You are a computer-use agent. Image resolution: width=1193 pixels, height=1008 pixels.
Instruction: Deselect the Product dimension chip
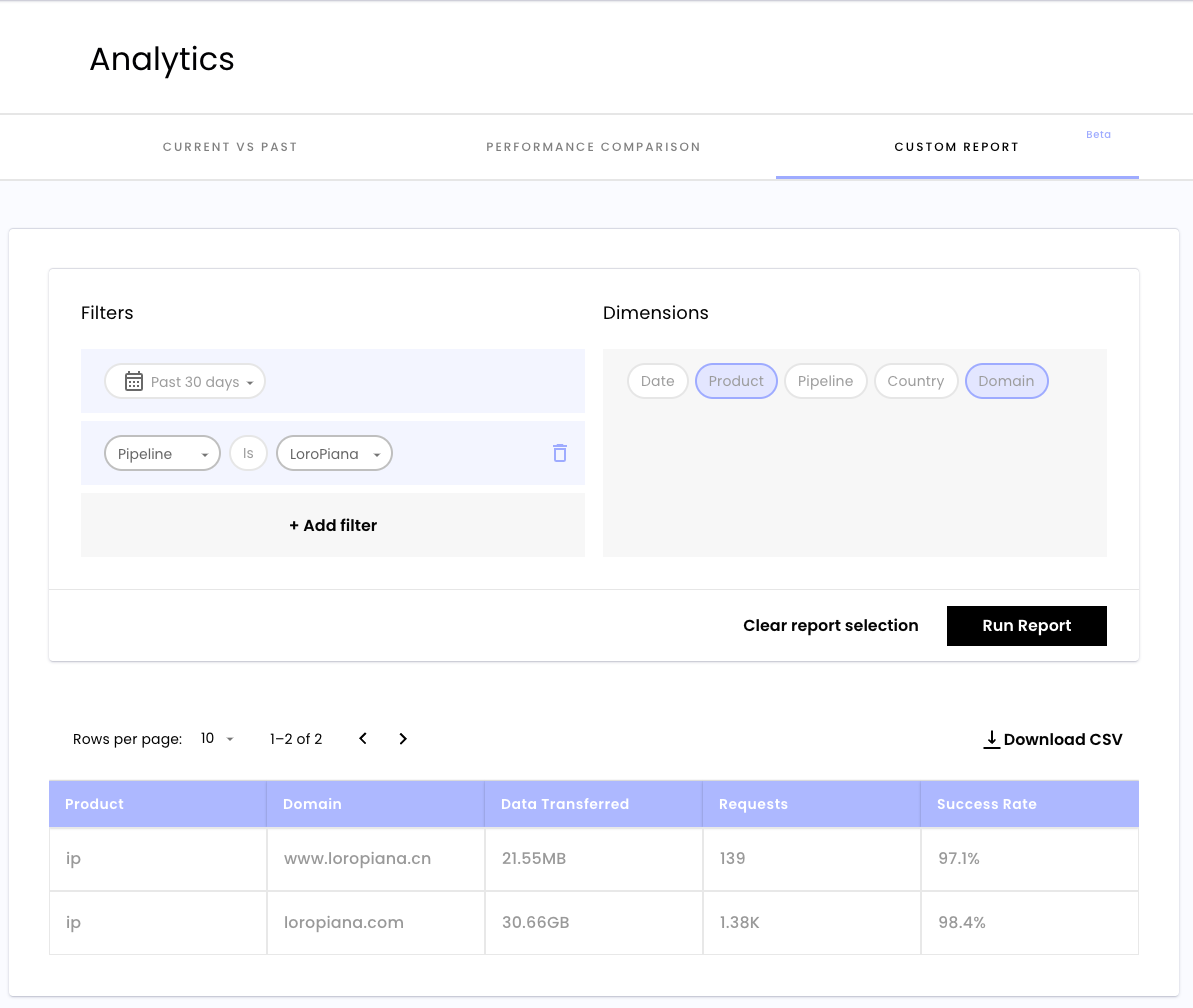pyautogui.click(x=736, y=381)
